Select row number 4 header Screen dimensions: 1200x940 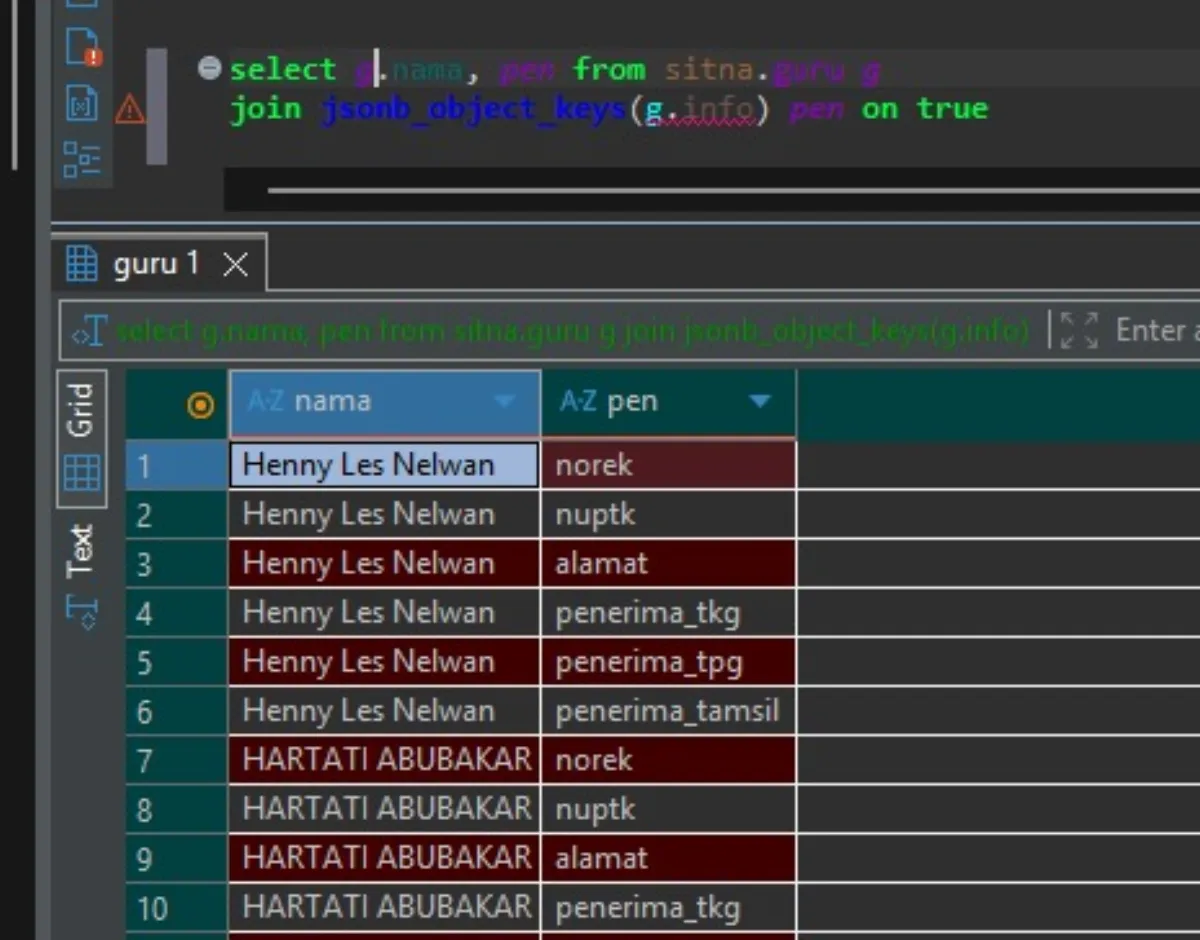click(177, 612)
